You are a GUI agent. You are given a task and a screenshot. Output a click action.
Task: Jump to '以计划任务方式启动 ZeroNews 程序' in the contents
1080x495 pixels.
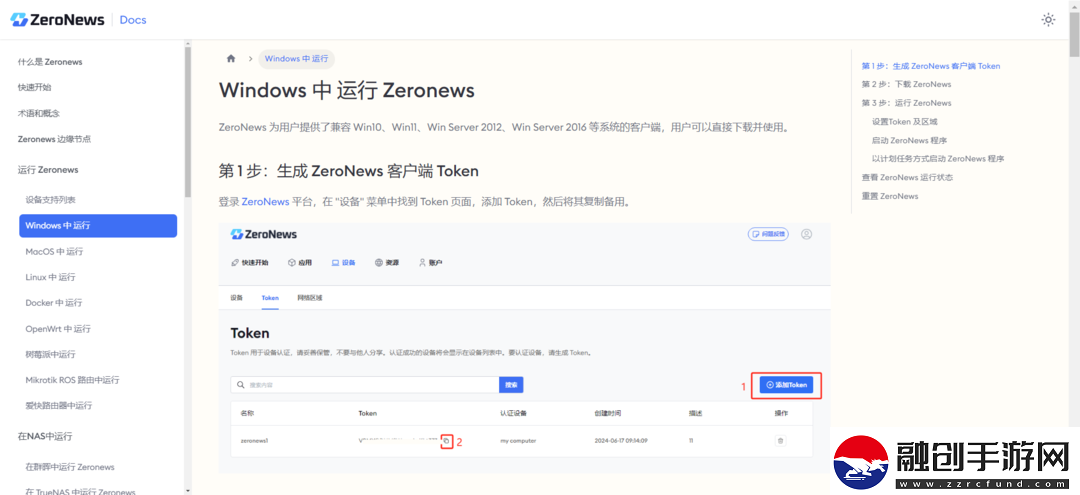(x=937, y=158)
